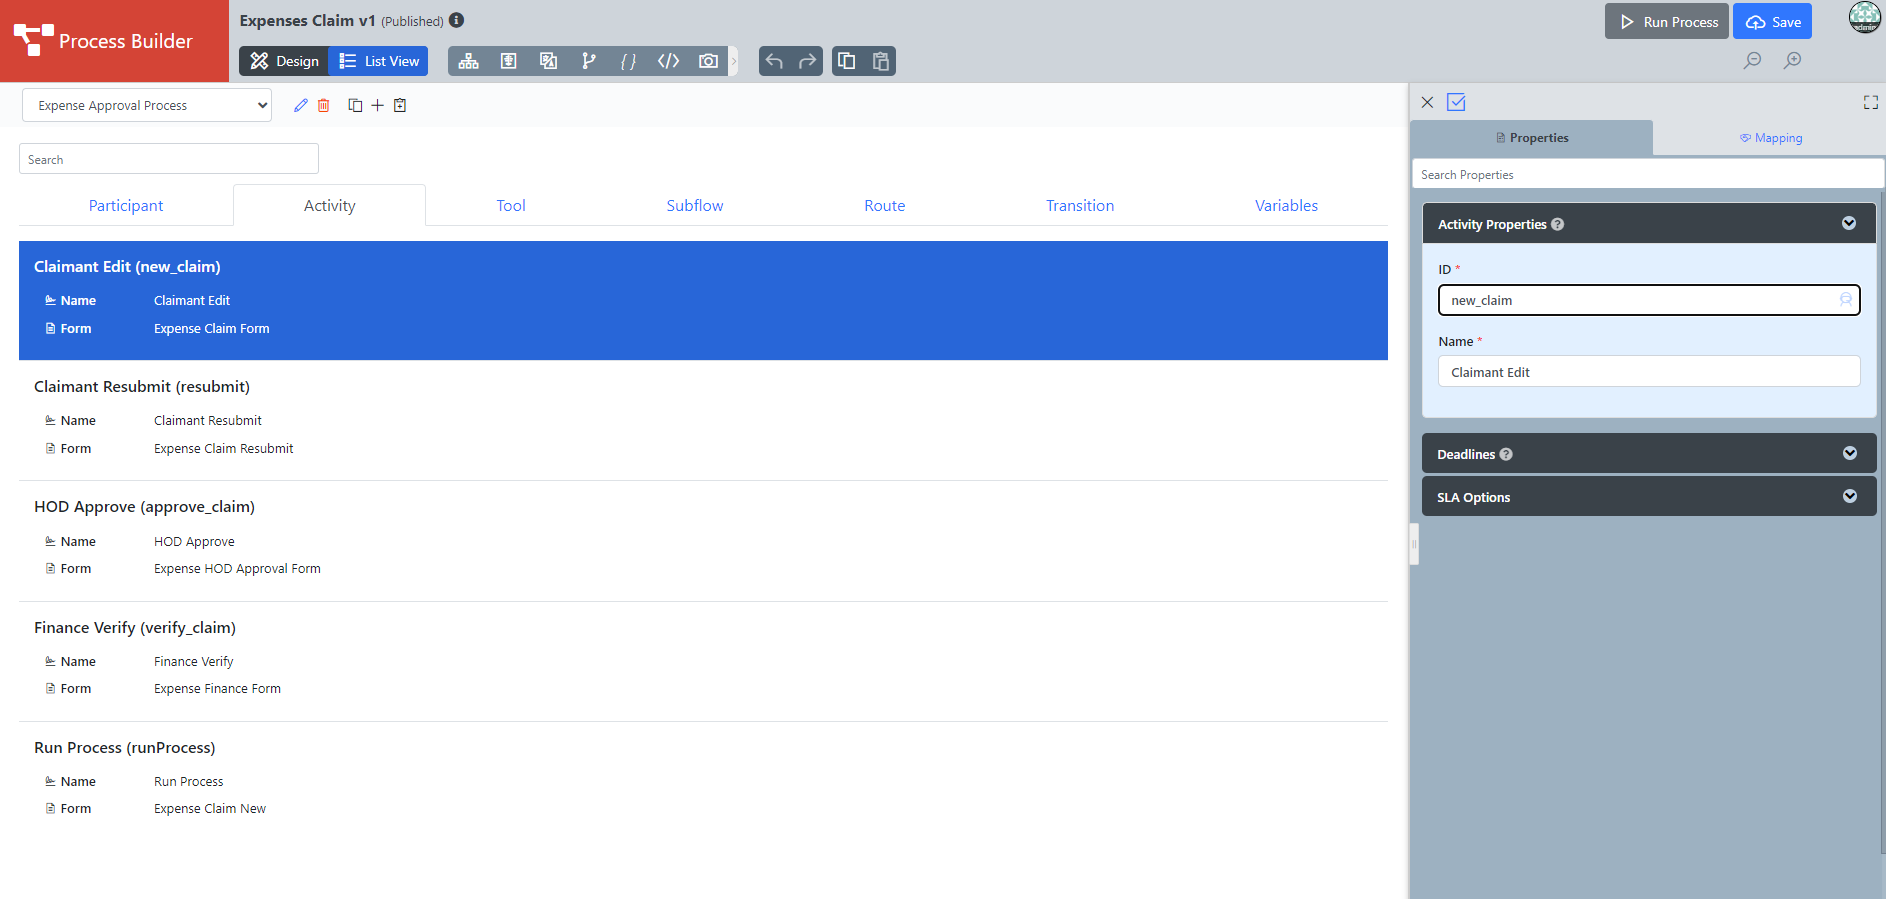Click the "Expense Finance Form" value
The height and width of the screenshot is (899, 1886).
[x=217, y=689]
